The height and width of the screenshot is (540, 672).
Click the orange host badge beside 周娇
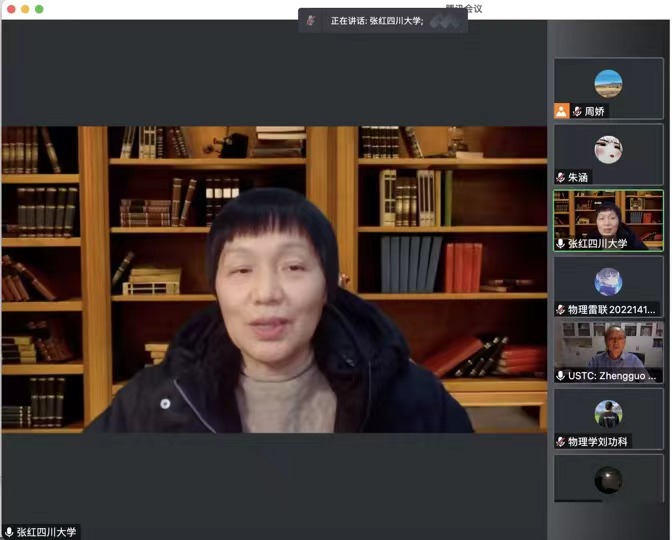pyautogui.click(x=562, y=111)
